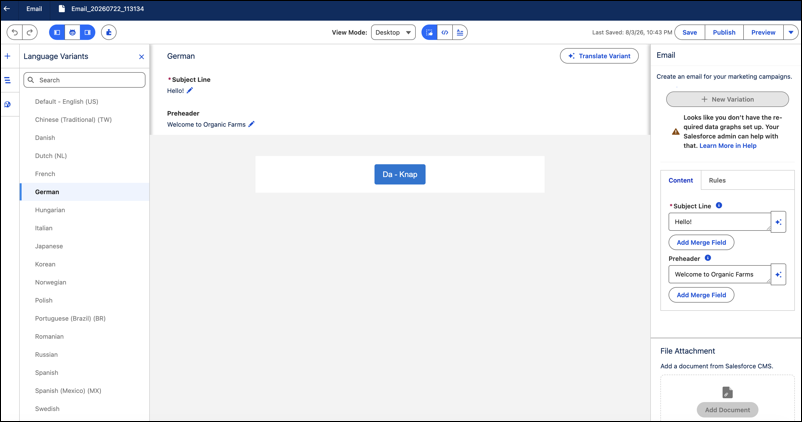The width and height of the screenshot is (802, 422).
Task: Select the Korean variant
Action: [84, 264]
